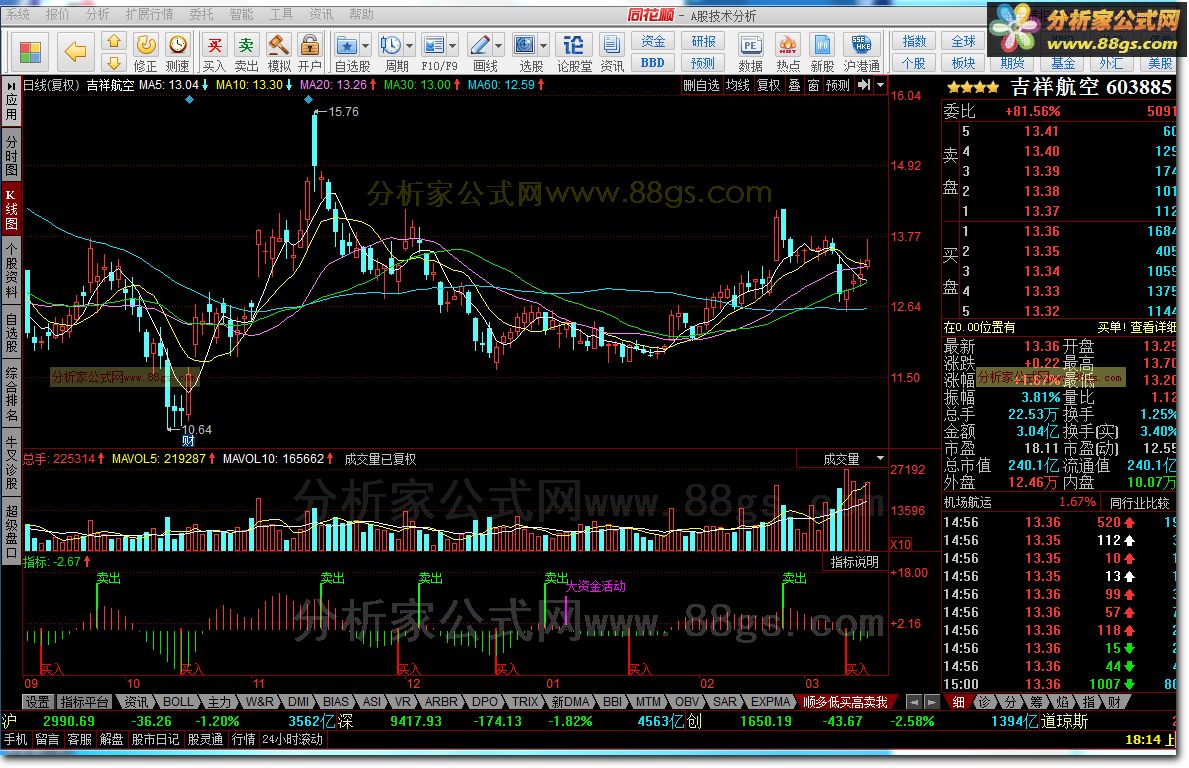Open the 分析 menu

97,14
